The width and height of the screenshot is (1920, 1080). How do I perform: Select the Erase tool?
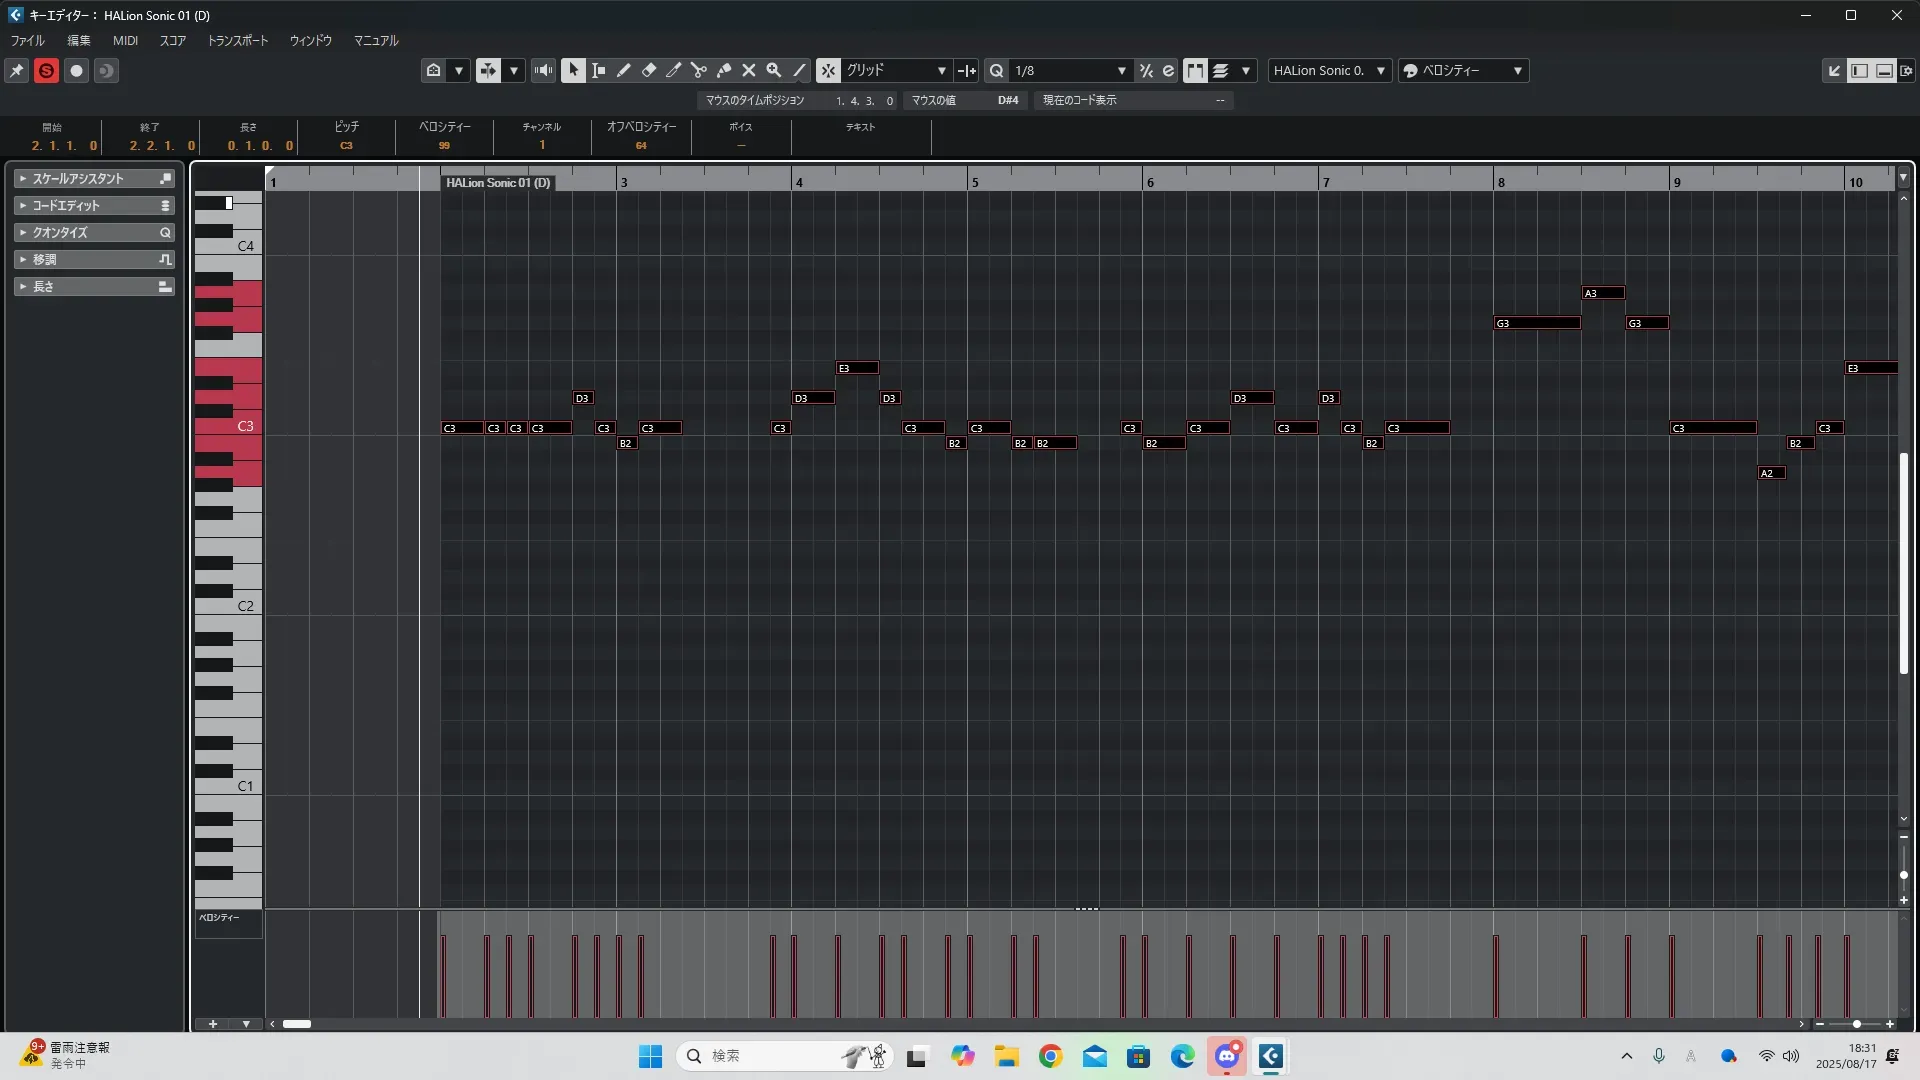tap(649, 71)
